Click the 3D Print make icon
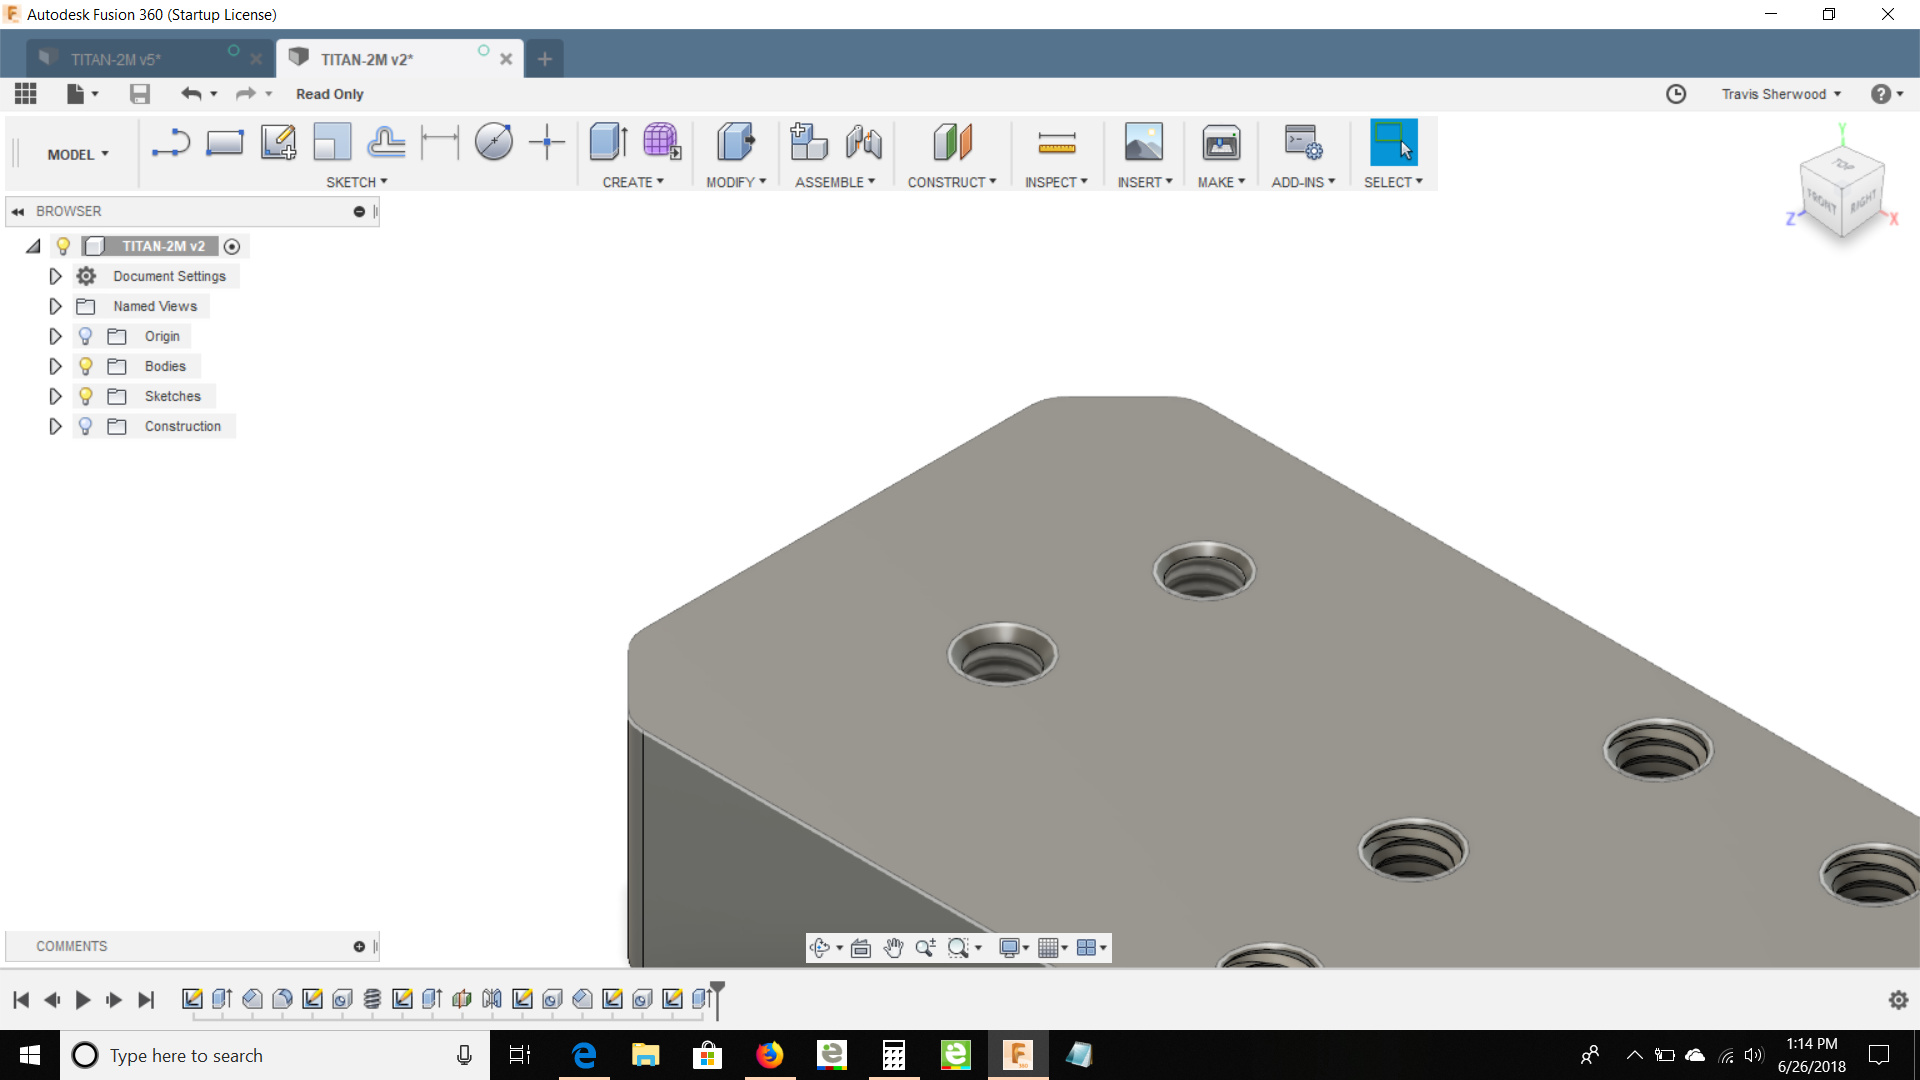Viewport: 1920px width, 1080px height. point(1220,142)
